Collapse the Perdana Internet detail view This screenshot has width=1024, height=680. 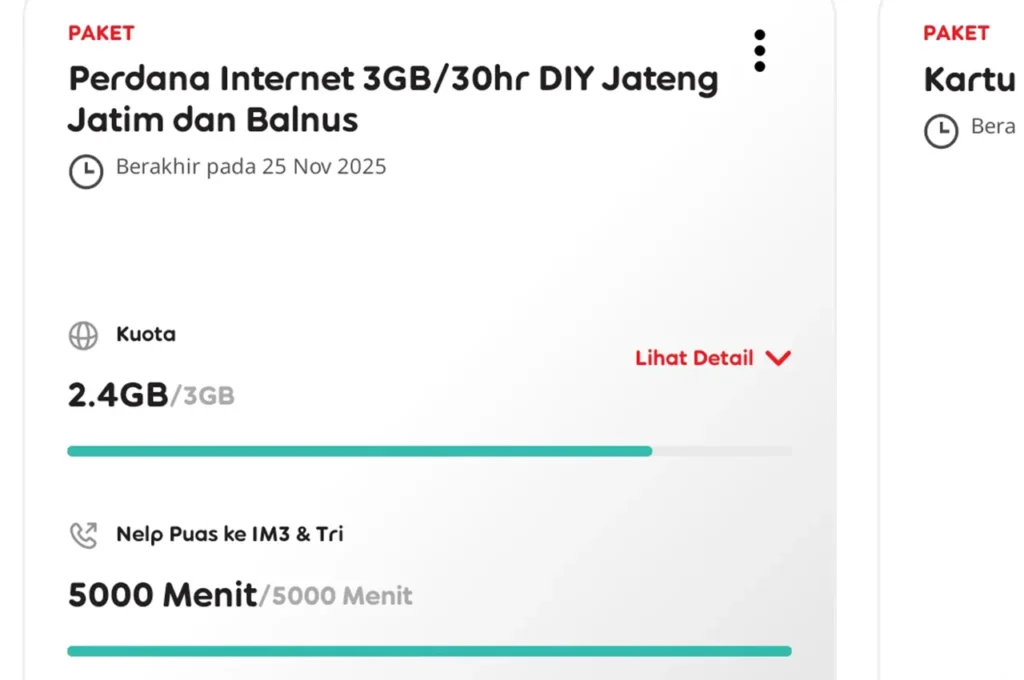pyautogui.click(x=713, y=358)
